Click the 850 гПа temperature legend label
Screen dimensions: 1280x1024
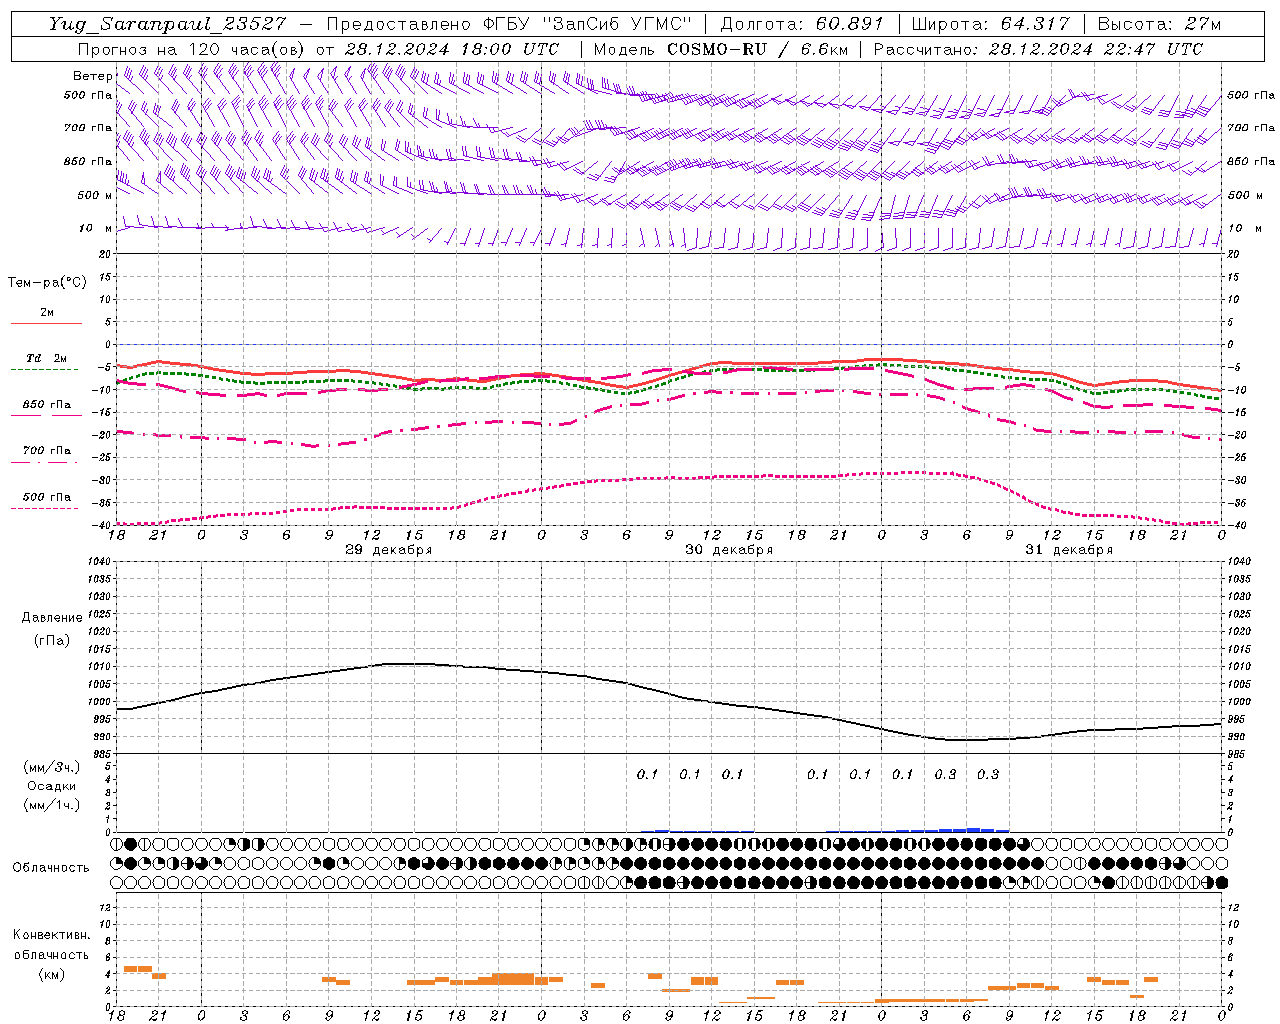pos(47,405)
